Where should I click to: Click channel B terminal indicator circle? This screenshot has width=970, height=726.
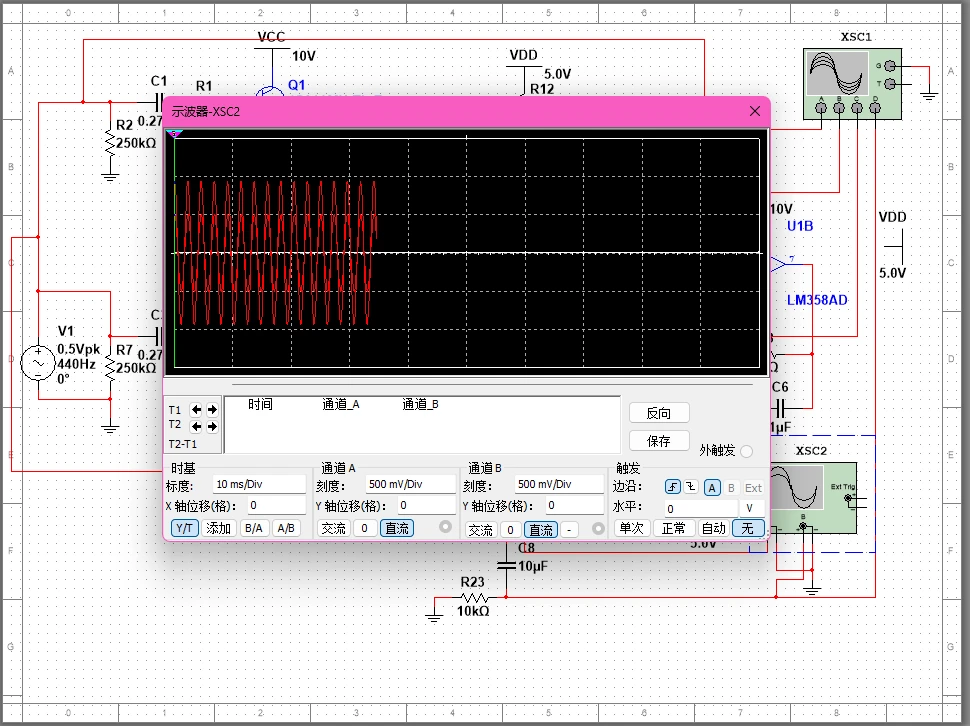pos(598,528)
